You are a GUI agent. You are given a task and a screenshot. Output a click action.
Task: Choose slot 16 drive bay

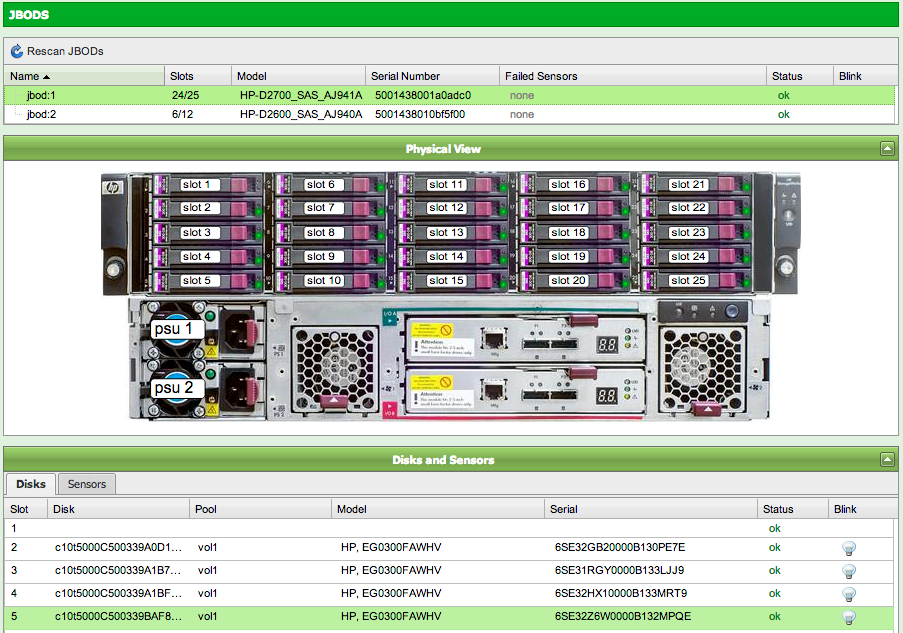tap(568, 185)
